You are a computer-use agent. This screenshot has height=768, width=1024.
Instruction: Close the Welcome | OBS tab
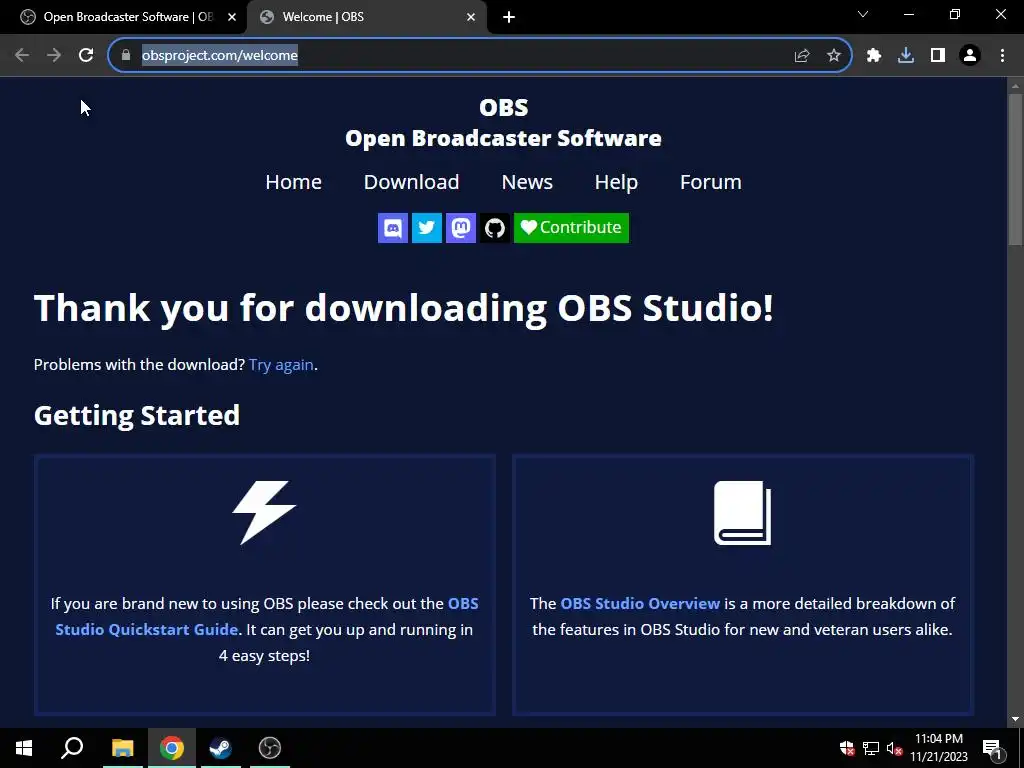(471, 17)
